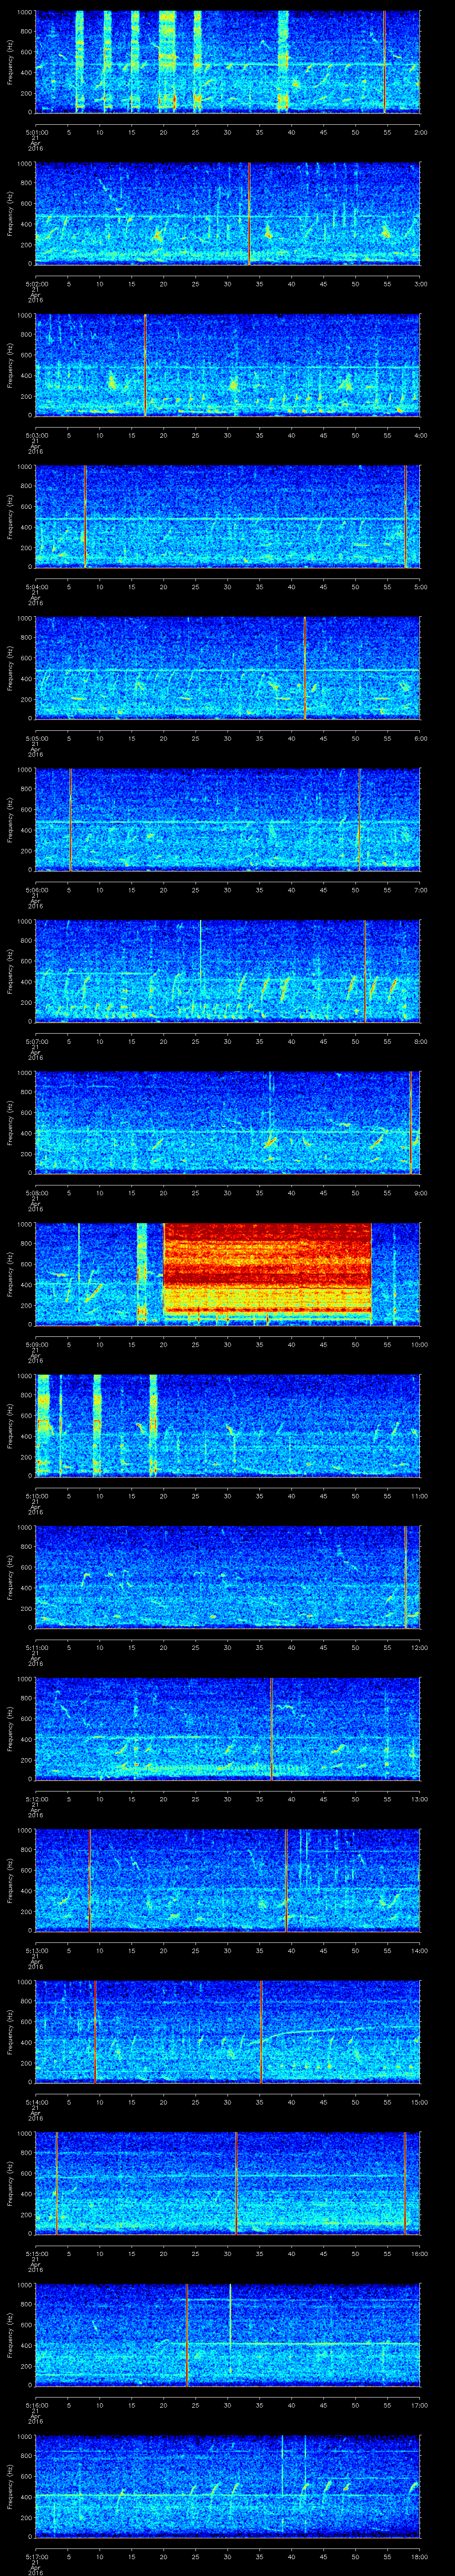Image resolution: width=455 pixels, height=2576 pixels.
Task: Click the 5:11:00 start time label
Action: (36, 1647)
